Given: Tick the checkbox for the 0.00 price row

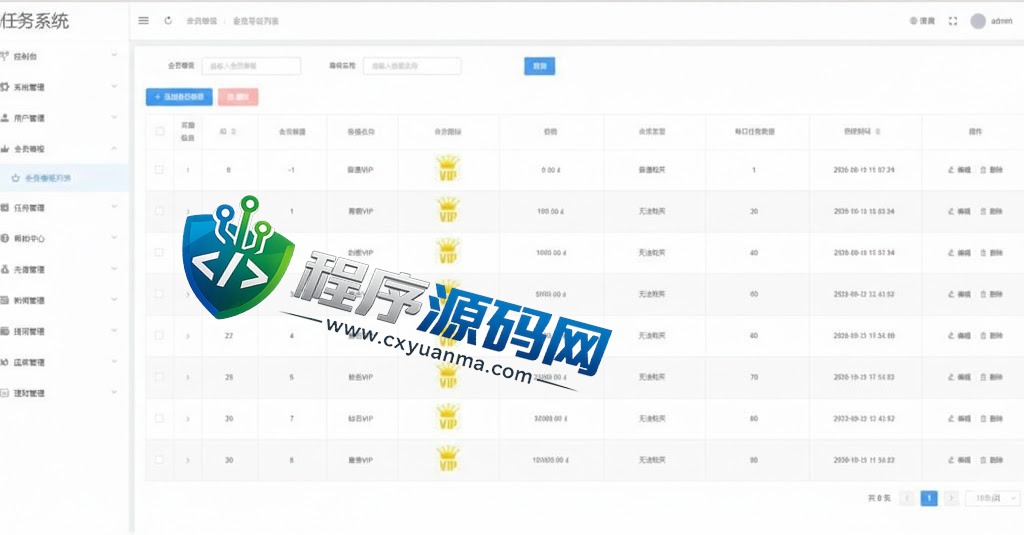Looking at the screenshot, I should (x=159, y=169).
